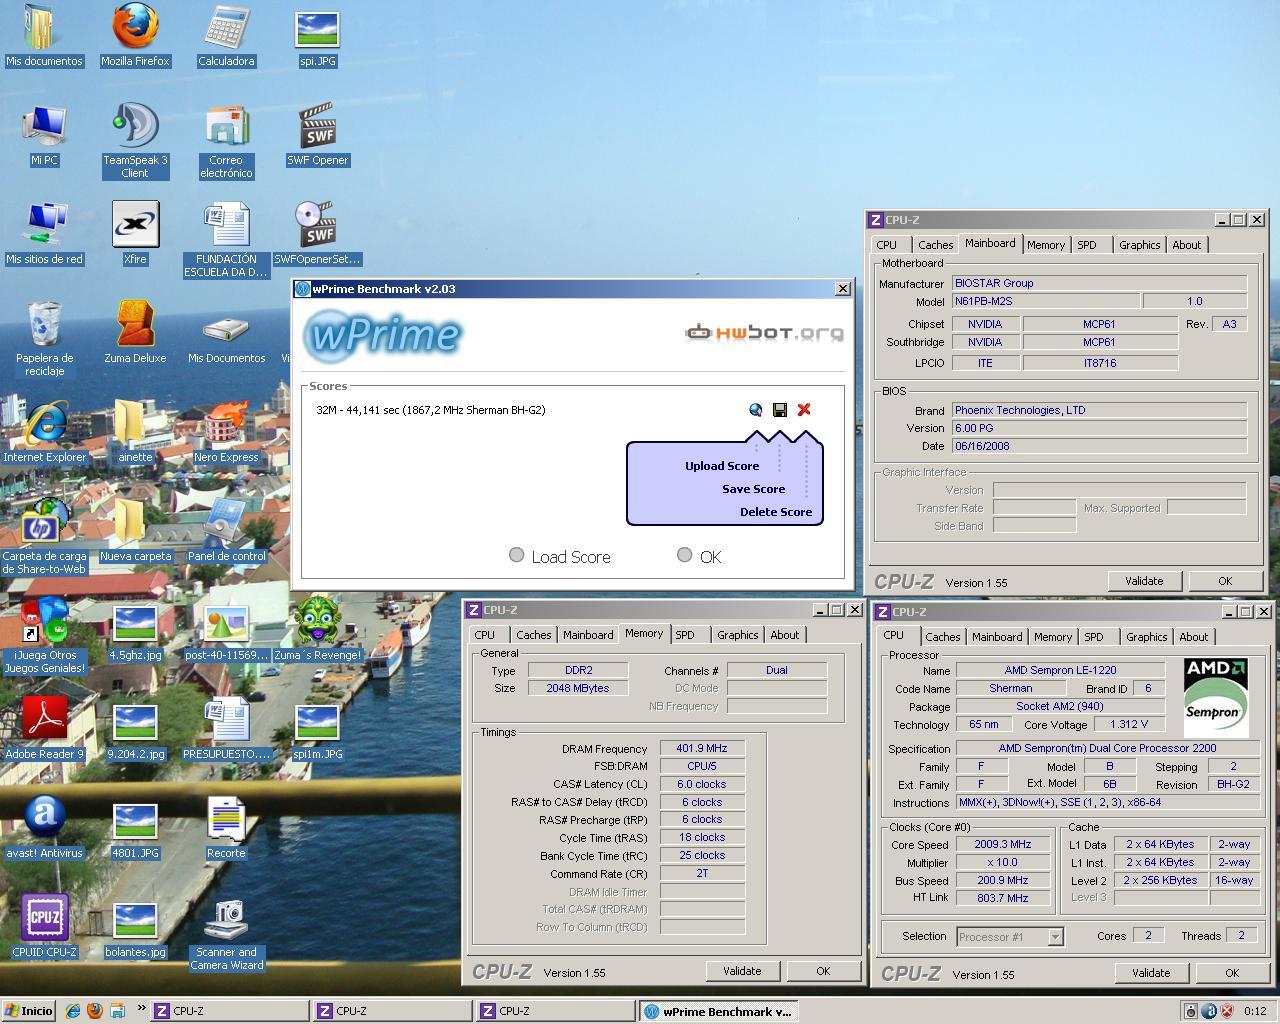Select the Load Score radio button

point(516,555)
